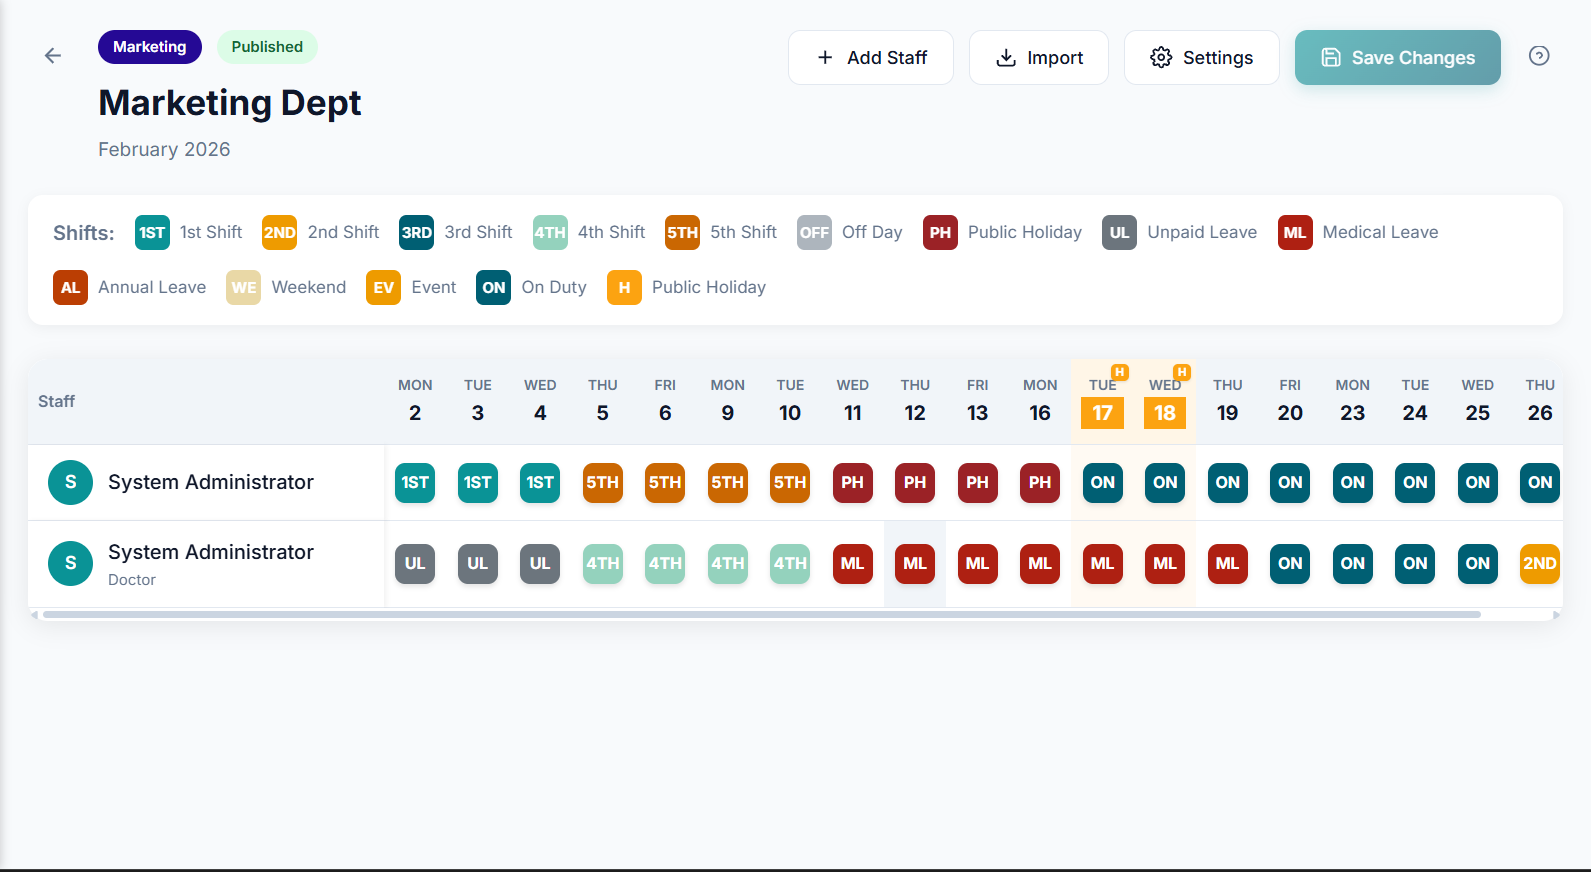Open the help question mark icon
Viewport: 1591px width, 872px height.
[x=1539, y=56]
